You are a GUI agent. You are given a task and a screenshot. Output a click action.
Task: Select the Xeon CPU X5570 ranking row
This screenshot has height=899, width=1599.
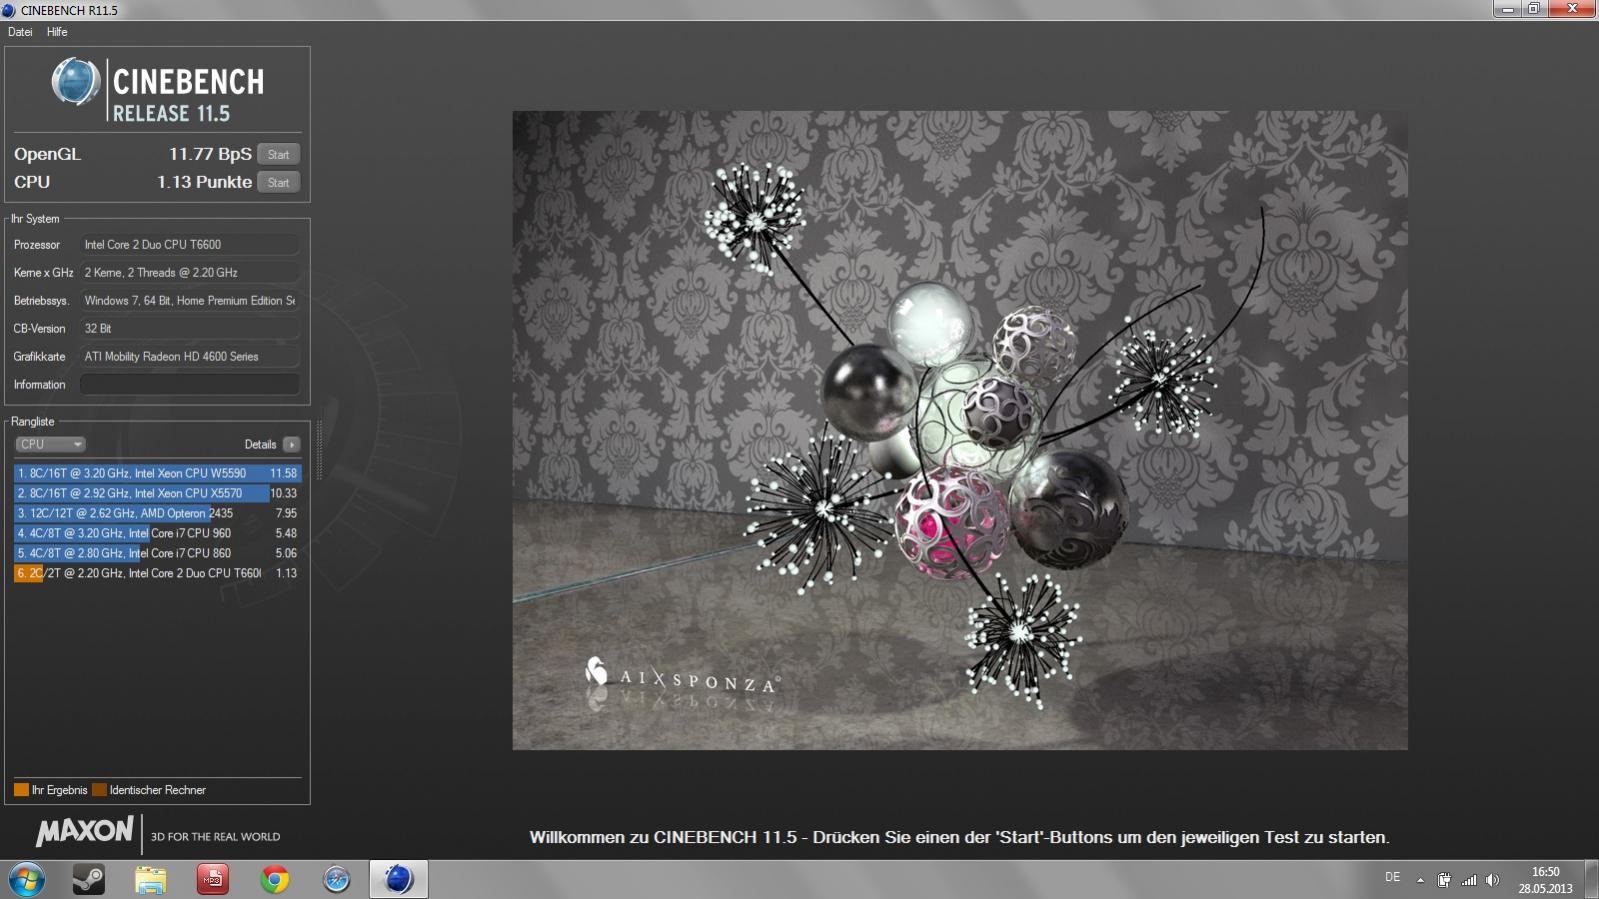(x=157, y=493)
